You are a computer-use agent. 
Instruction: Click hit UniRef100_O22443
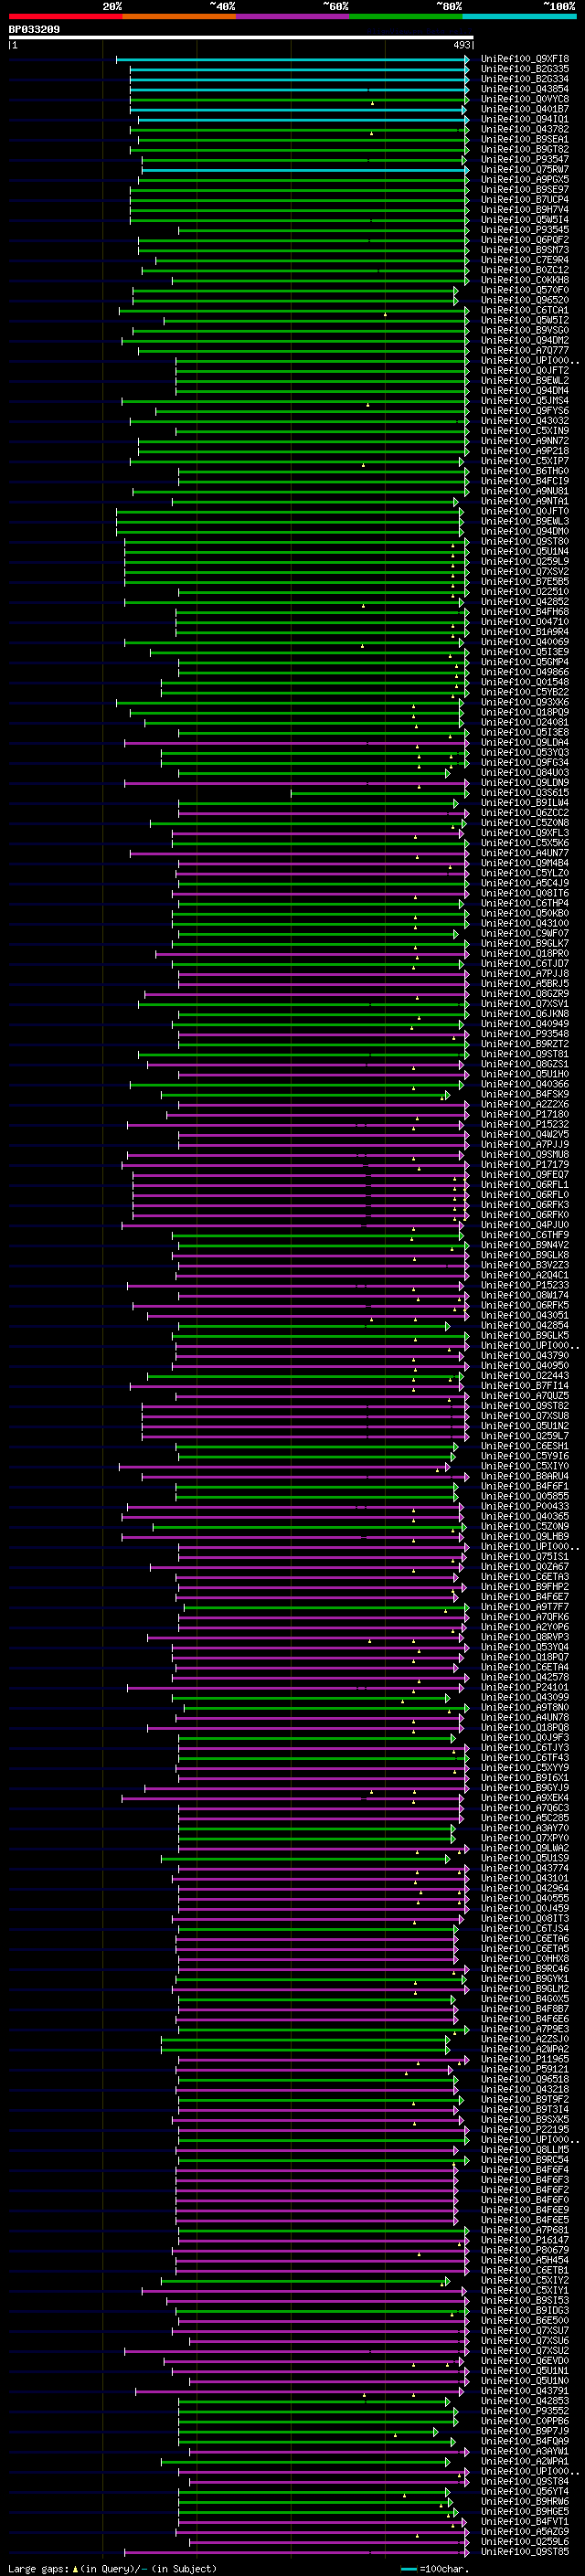[525, 1376]
